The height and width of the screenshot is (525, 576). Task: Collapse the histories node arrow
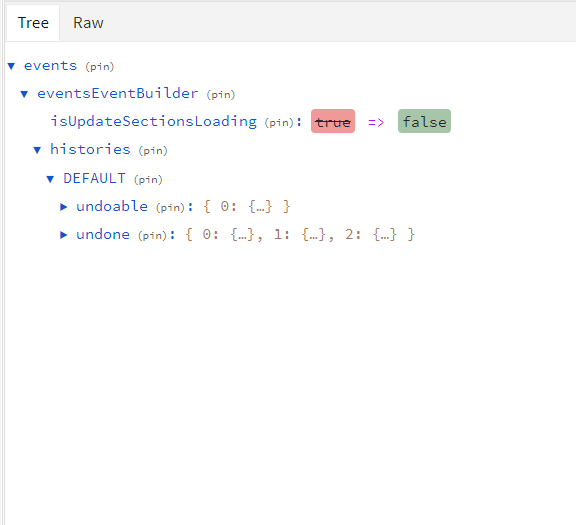(37, 150)
